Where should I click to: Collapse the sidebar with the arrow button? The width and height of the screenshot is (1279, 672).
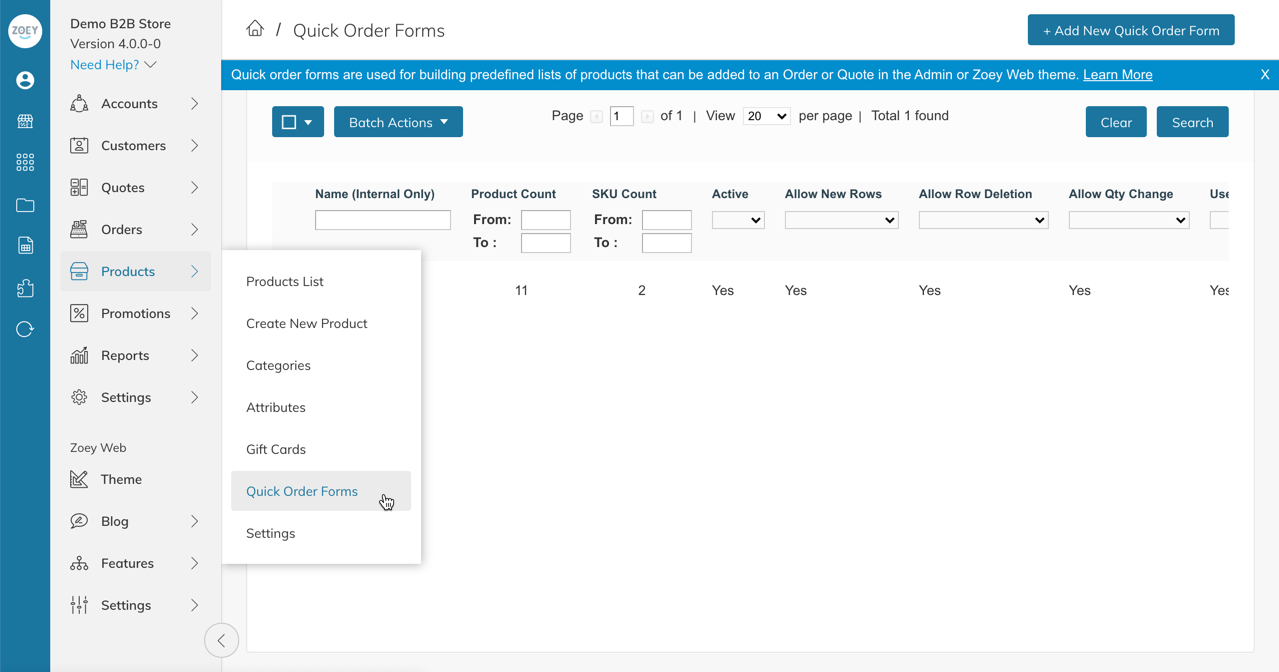tap(221, 640)
